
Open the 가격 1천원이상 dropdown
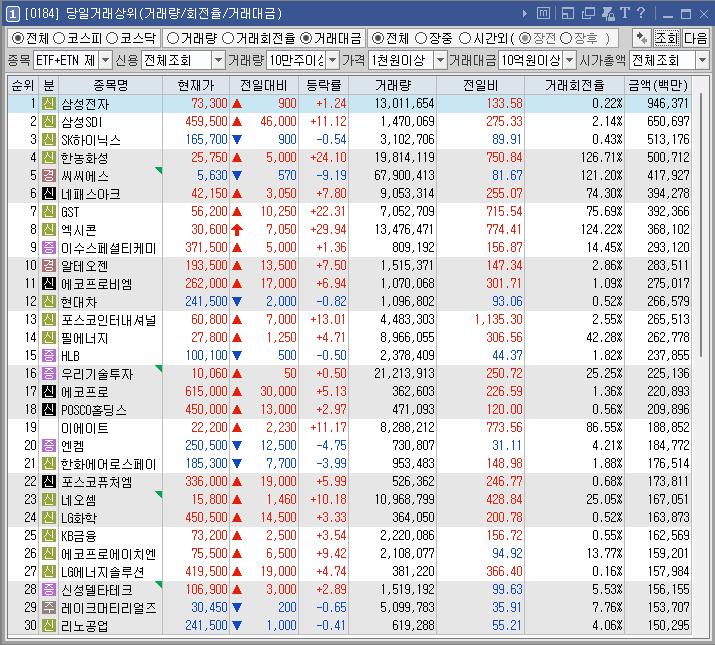point(440,60)
